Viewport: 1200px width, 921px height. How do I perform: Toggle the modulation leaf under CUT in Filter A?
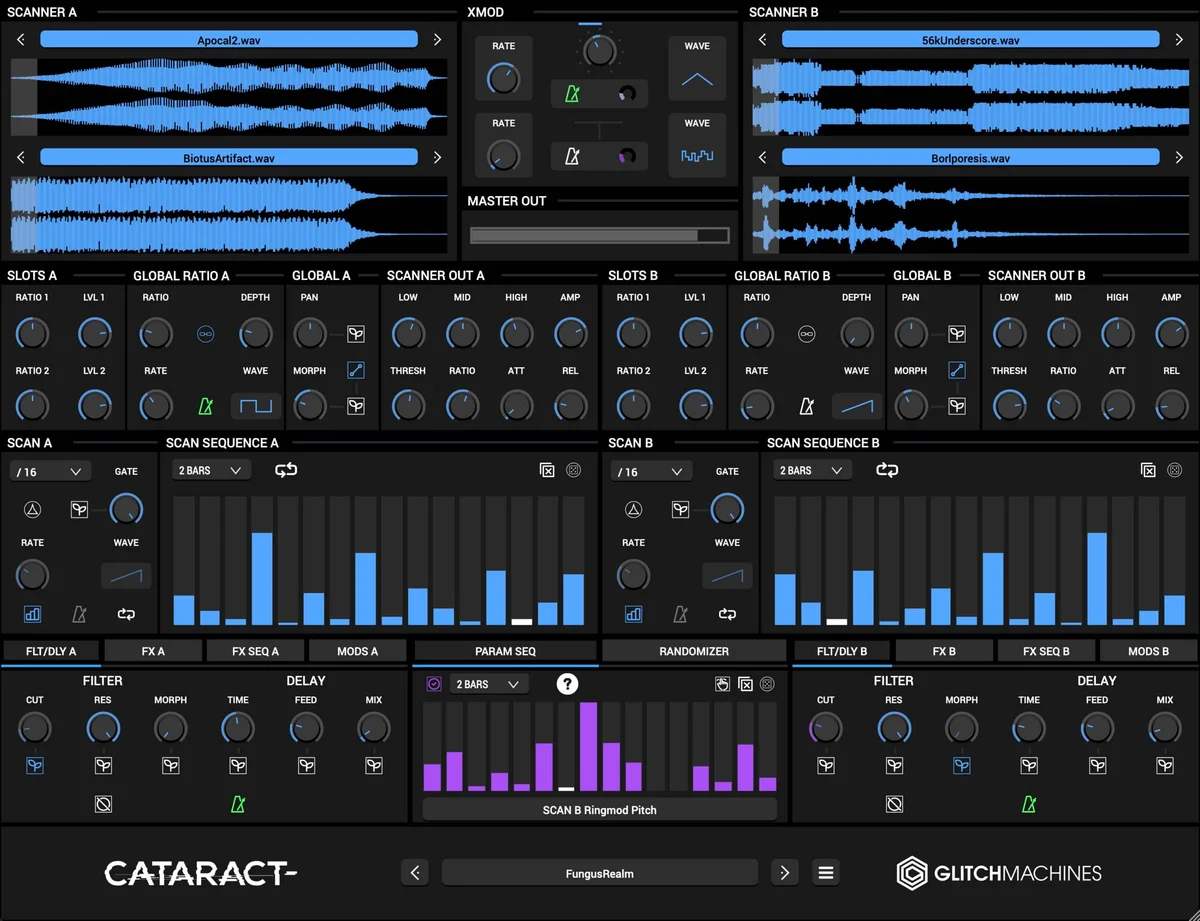[35, 765]
